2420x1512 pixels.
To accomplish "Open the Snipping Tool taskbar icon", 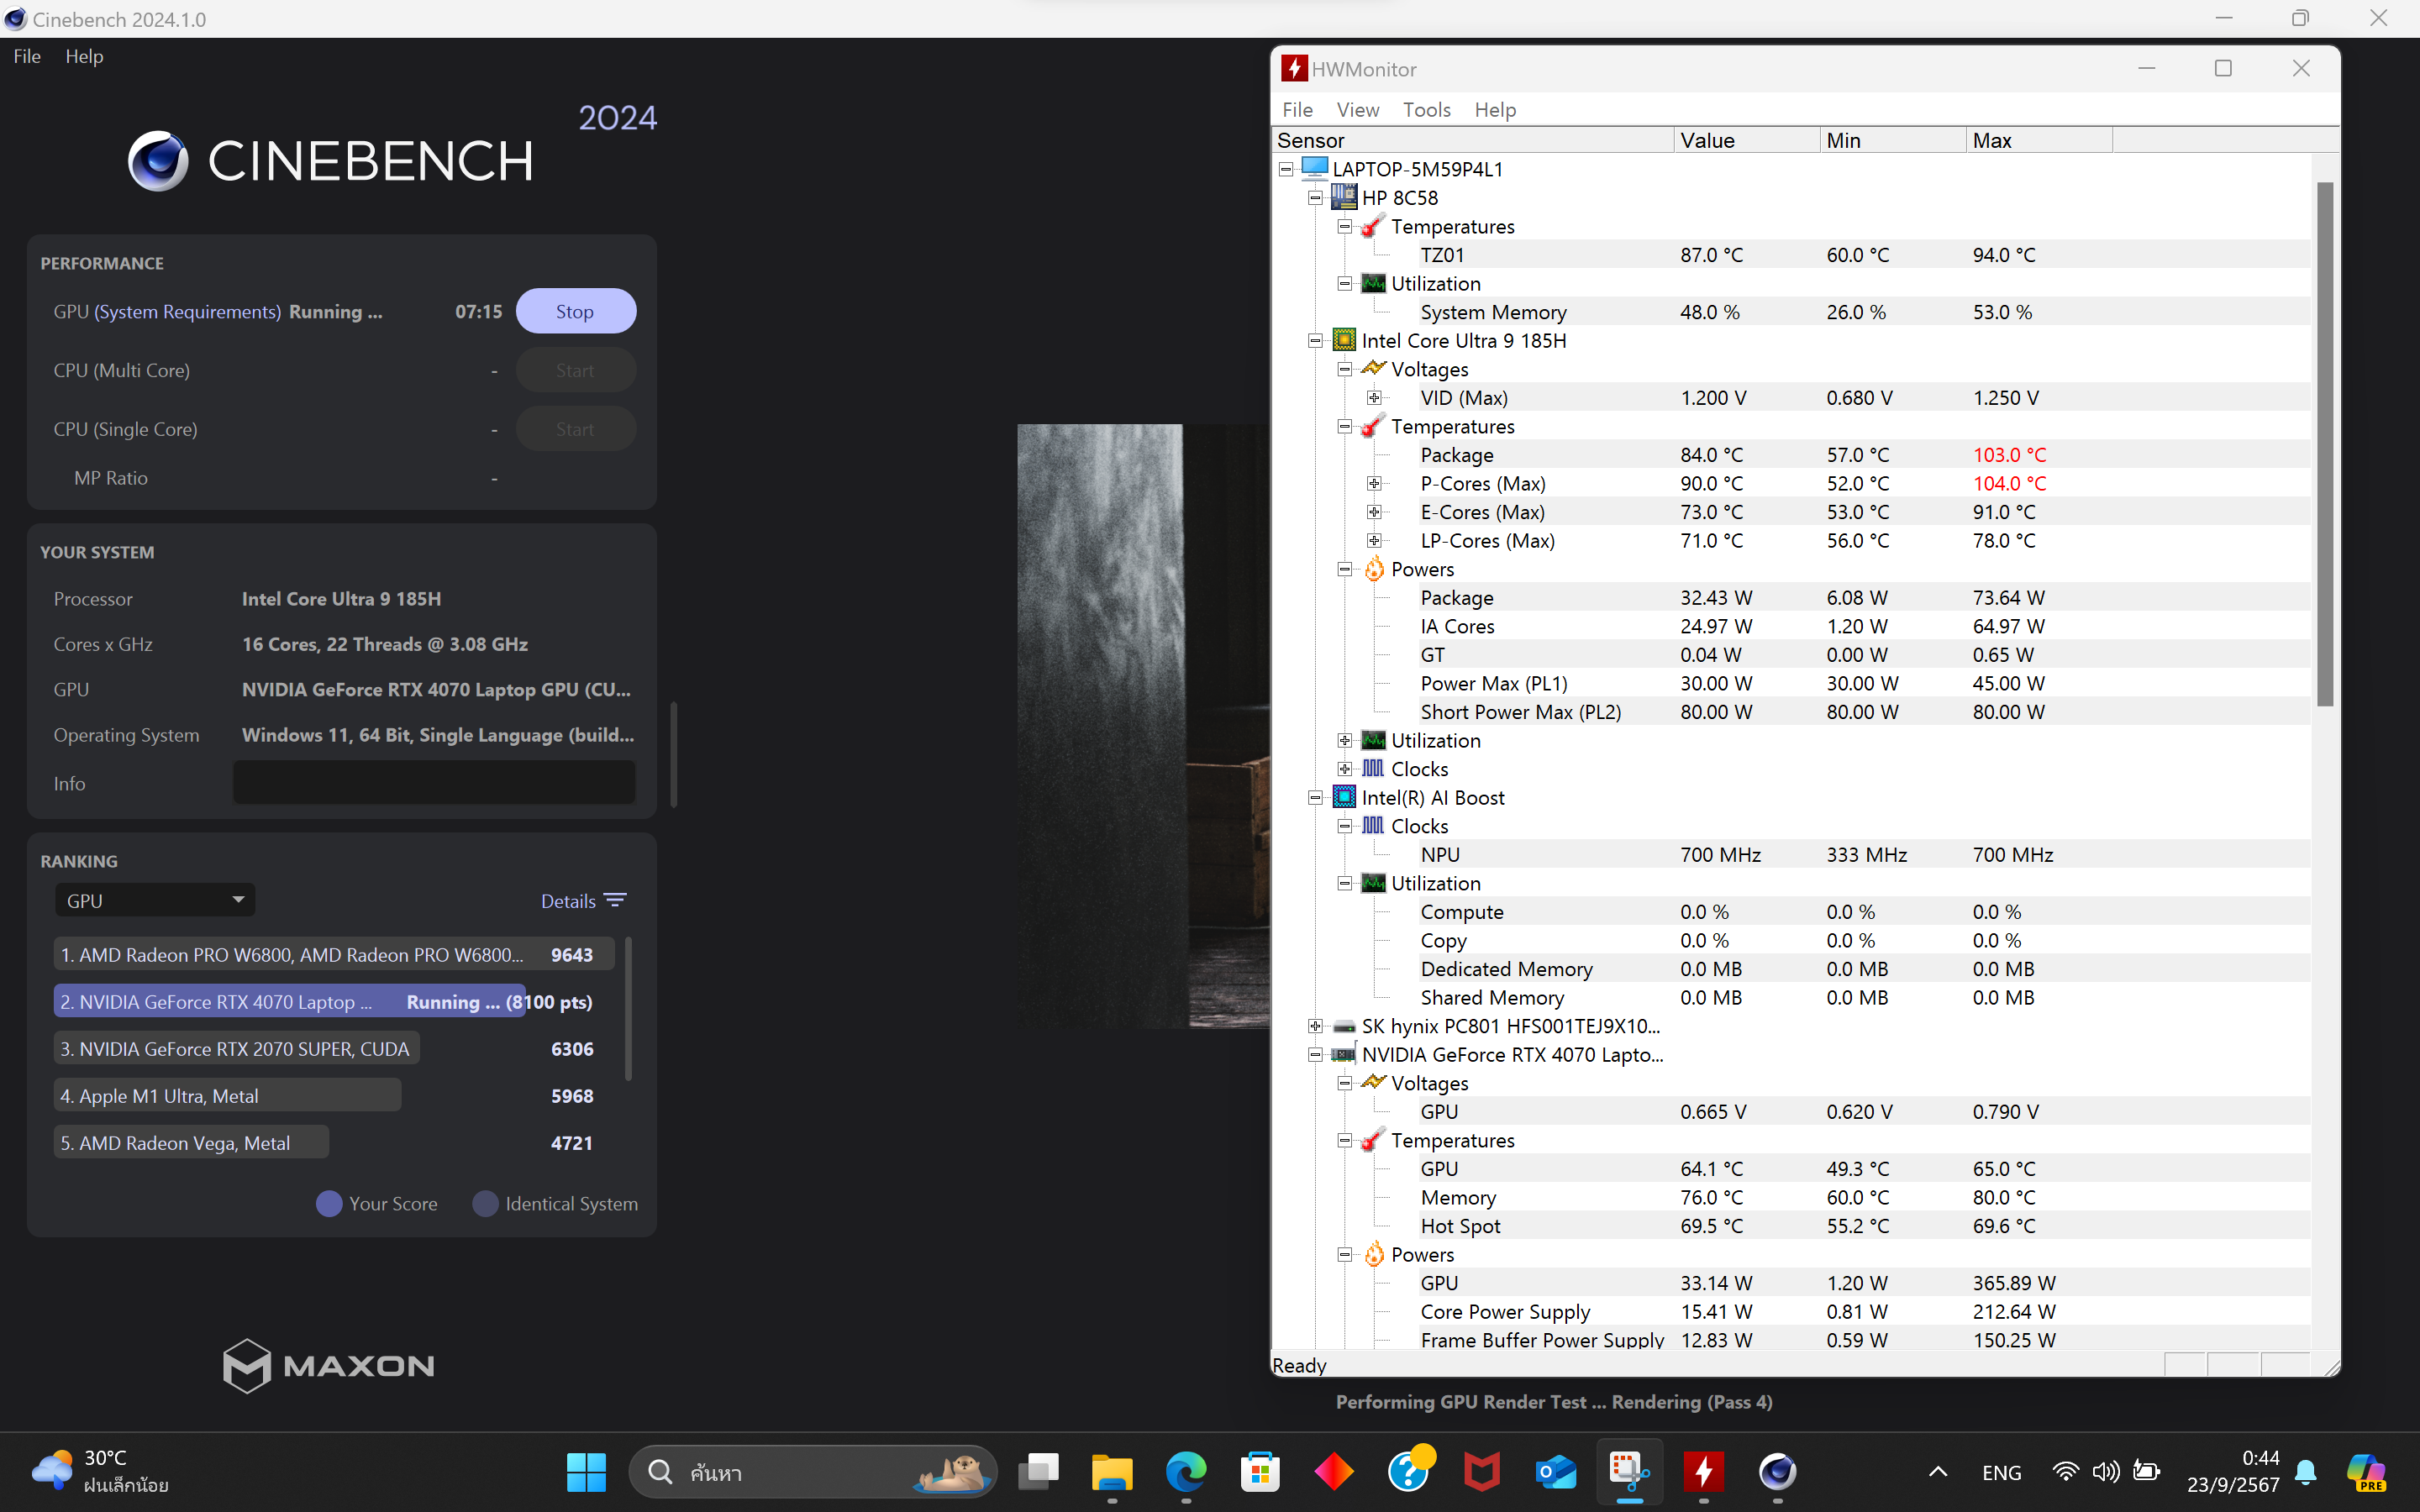I will pos(1630,1472).
